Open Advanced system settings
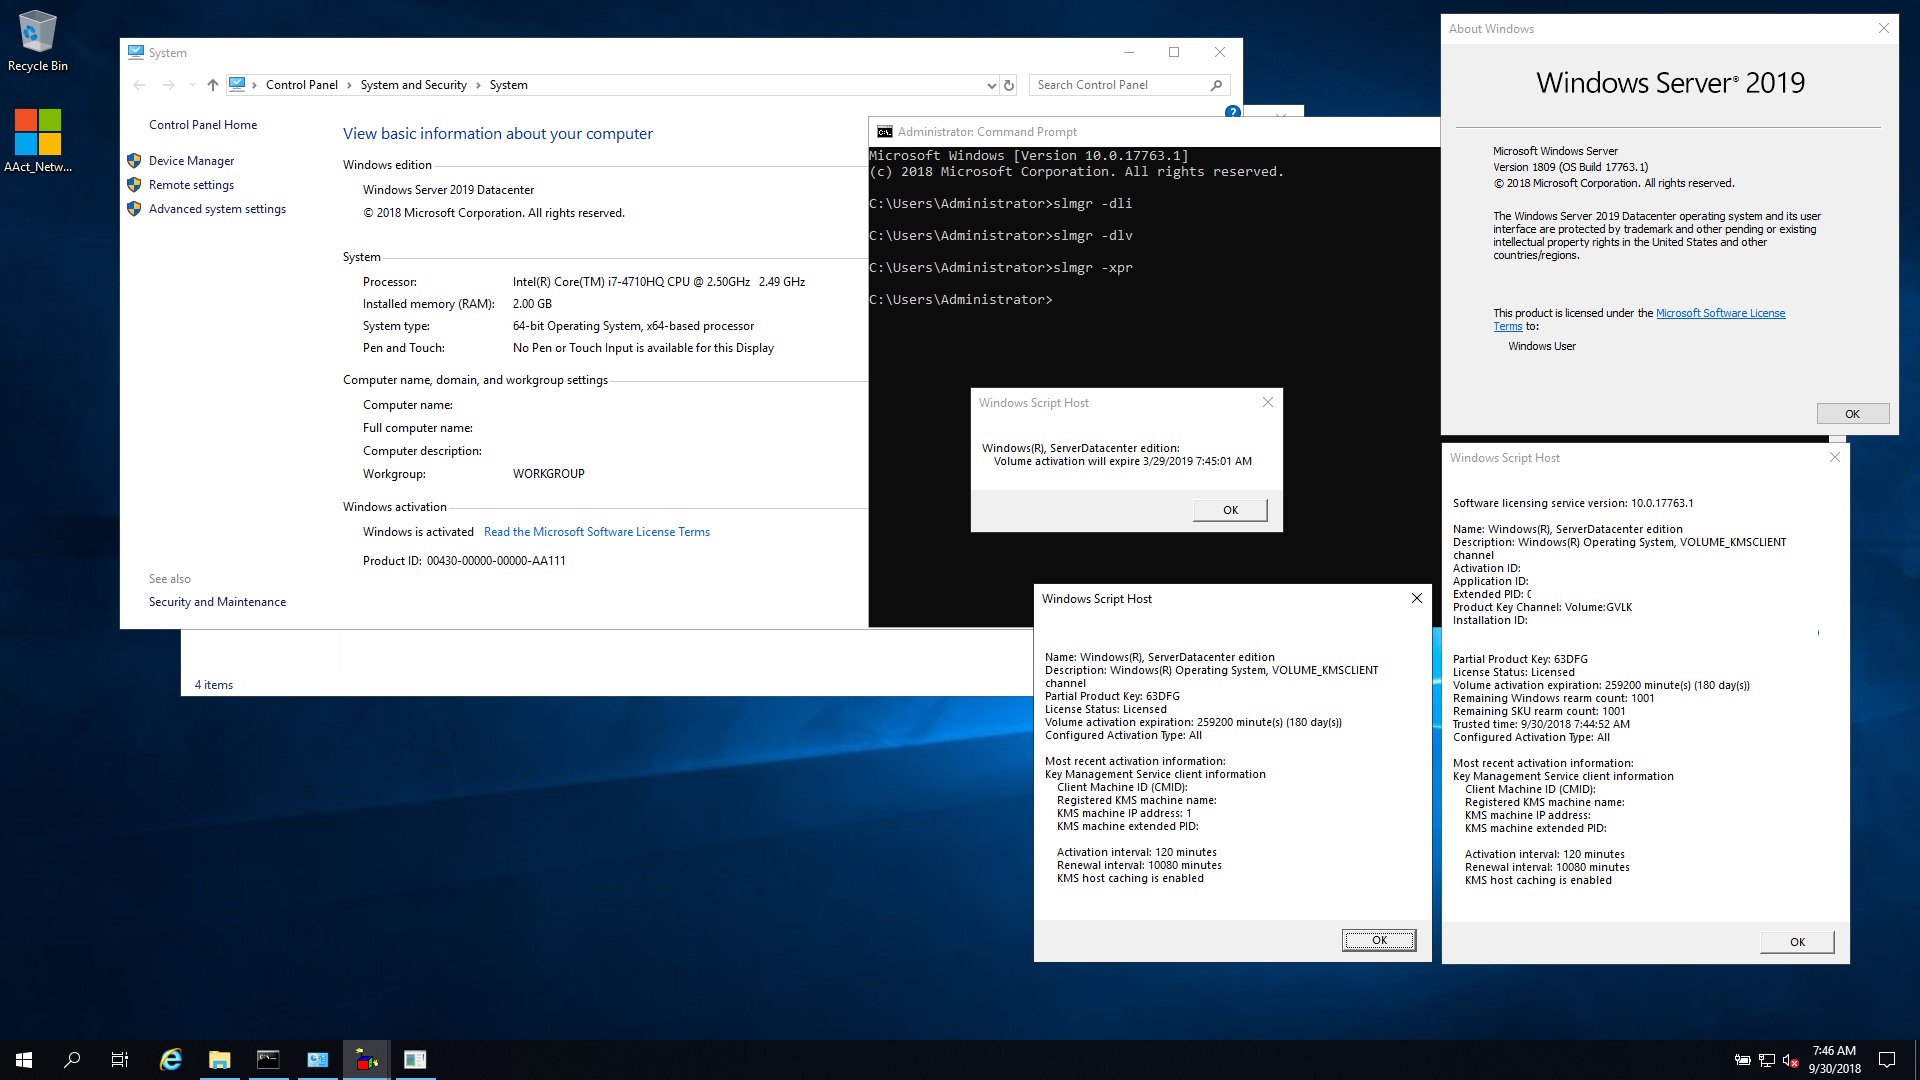1920x1080 pixels. click(217, 209)
